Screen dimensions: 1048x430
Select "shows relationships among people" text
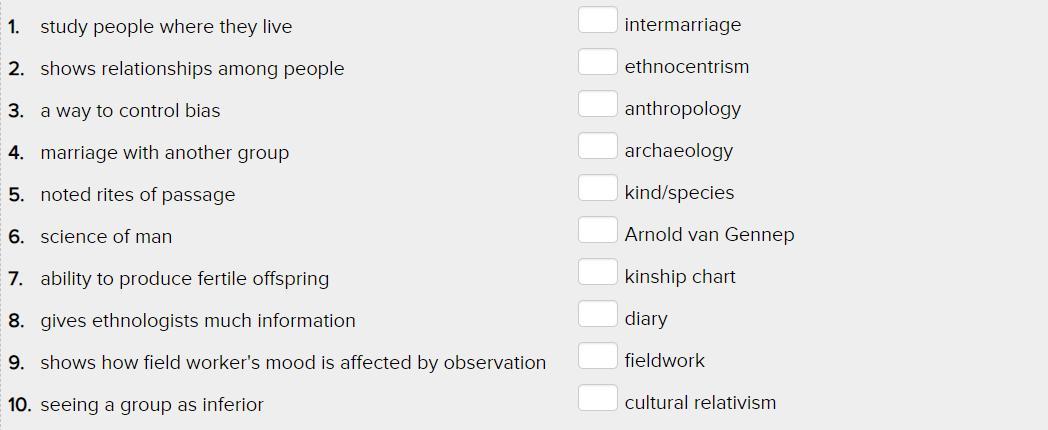tap(192, 69)
